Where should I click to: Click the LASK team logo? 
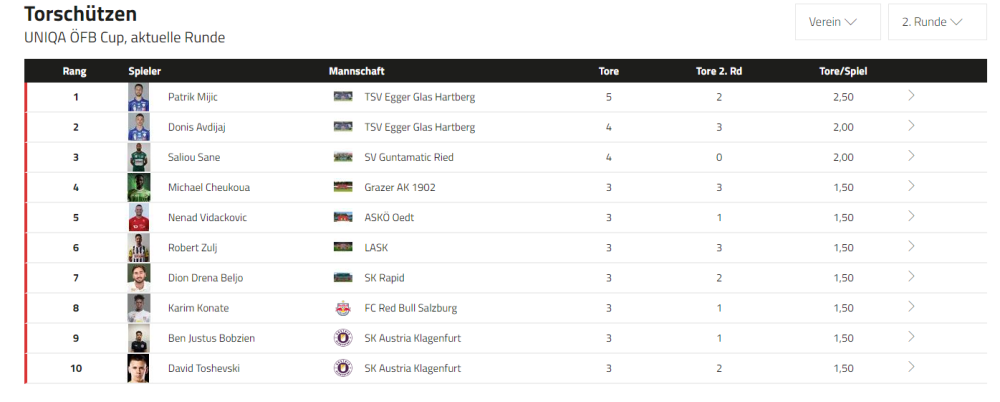coord(343,247)
